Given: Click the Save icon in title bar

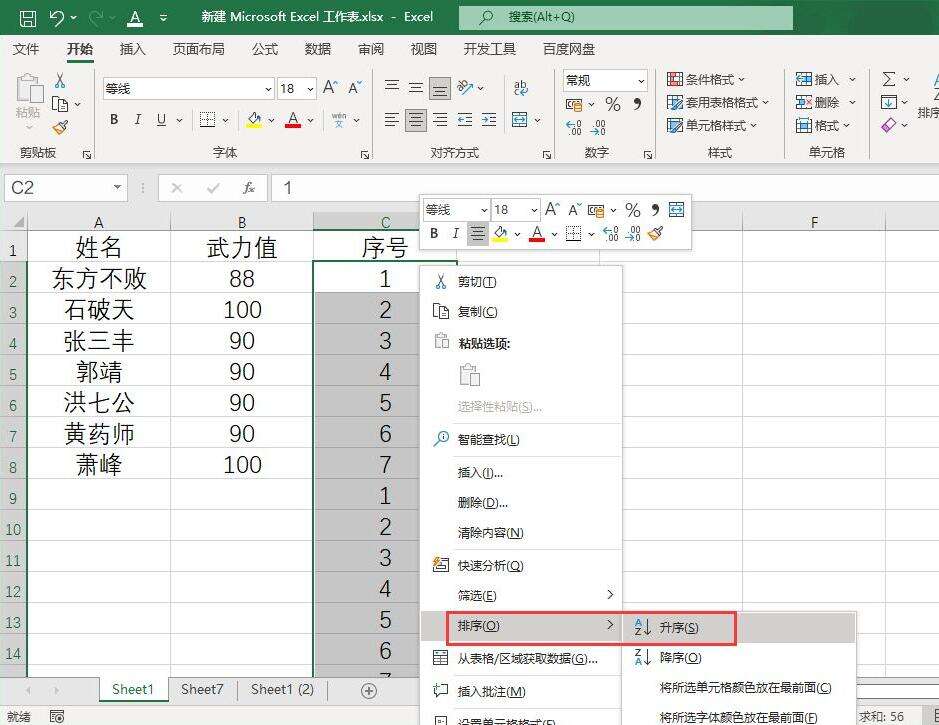Looking at the screenshot, I should (28, 17).
